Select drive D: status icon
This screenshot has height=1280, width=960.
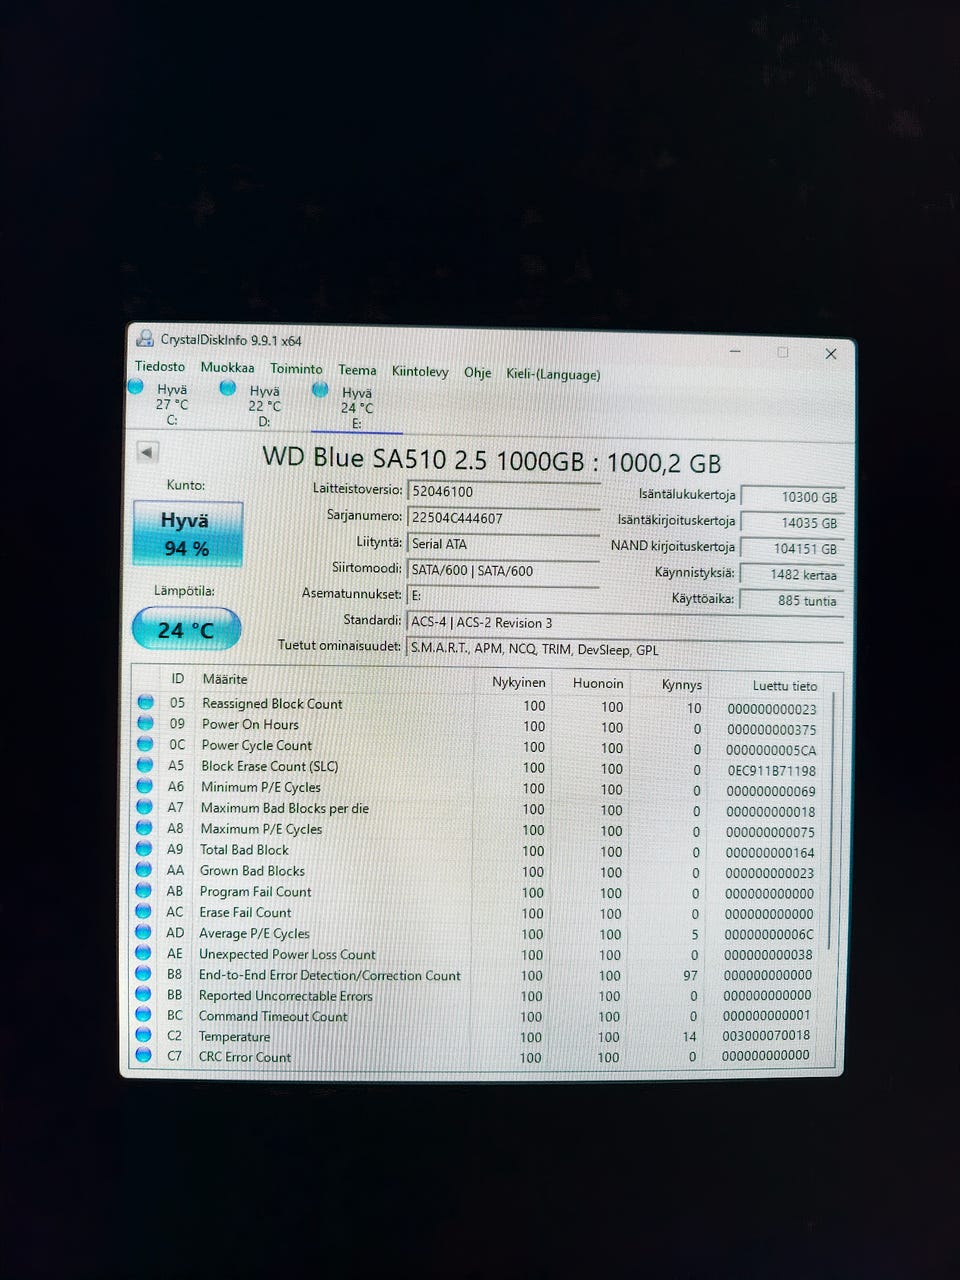click(228, 387)
